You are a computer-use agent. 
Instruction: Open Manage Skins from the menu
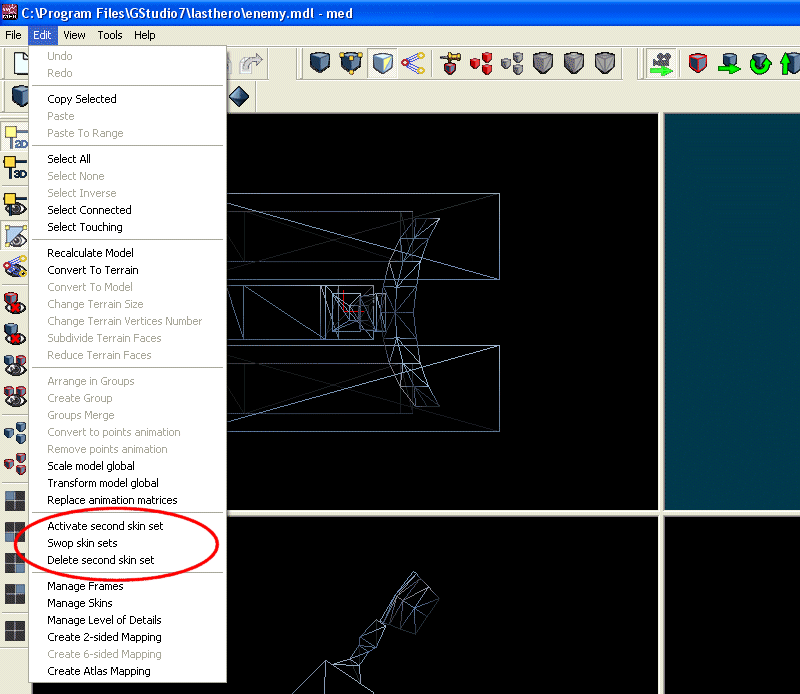click(x=80, y=603)
